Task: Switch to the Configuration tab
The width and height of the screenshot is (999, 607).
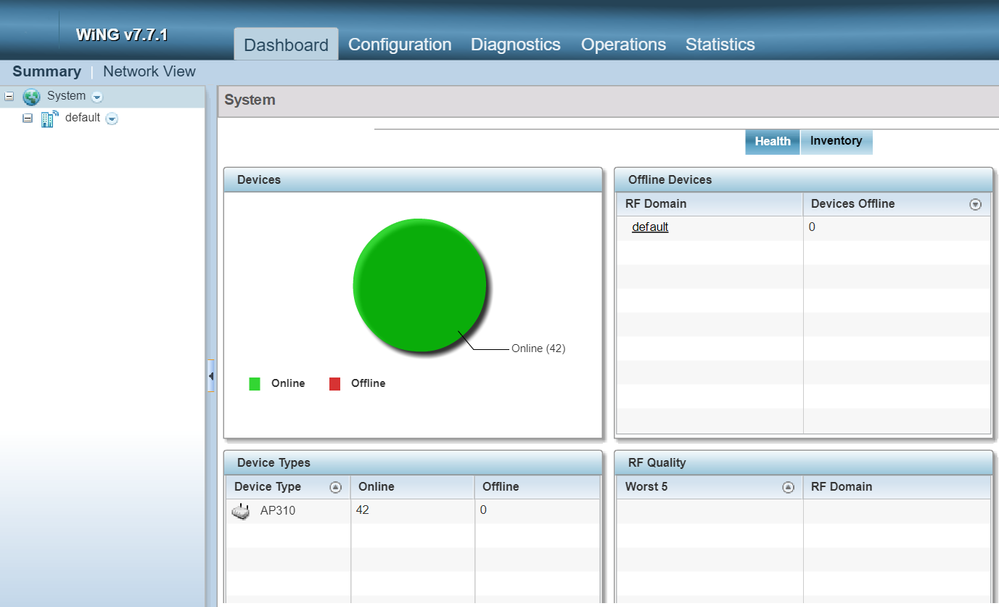Action: pos(399,45)
